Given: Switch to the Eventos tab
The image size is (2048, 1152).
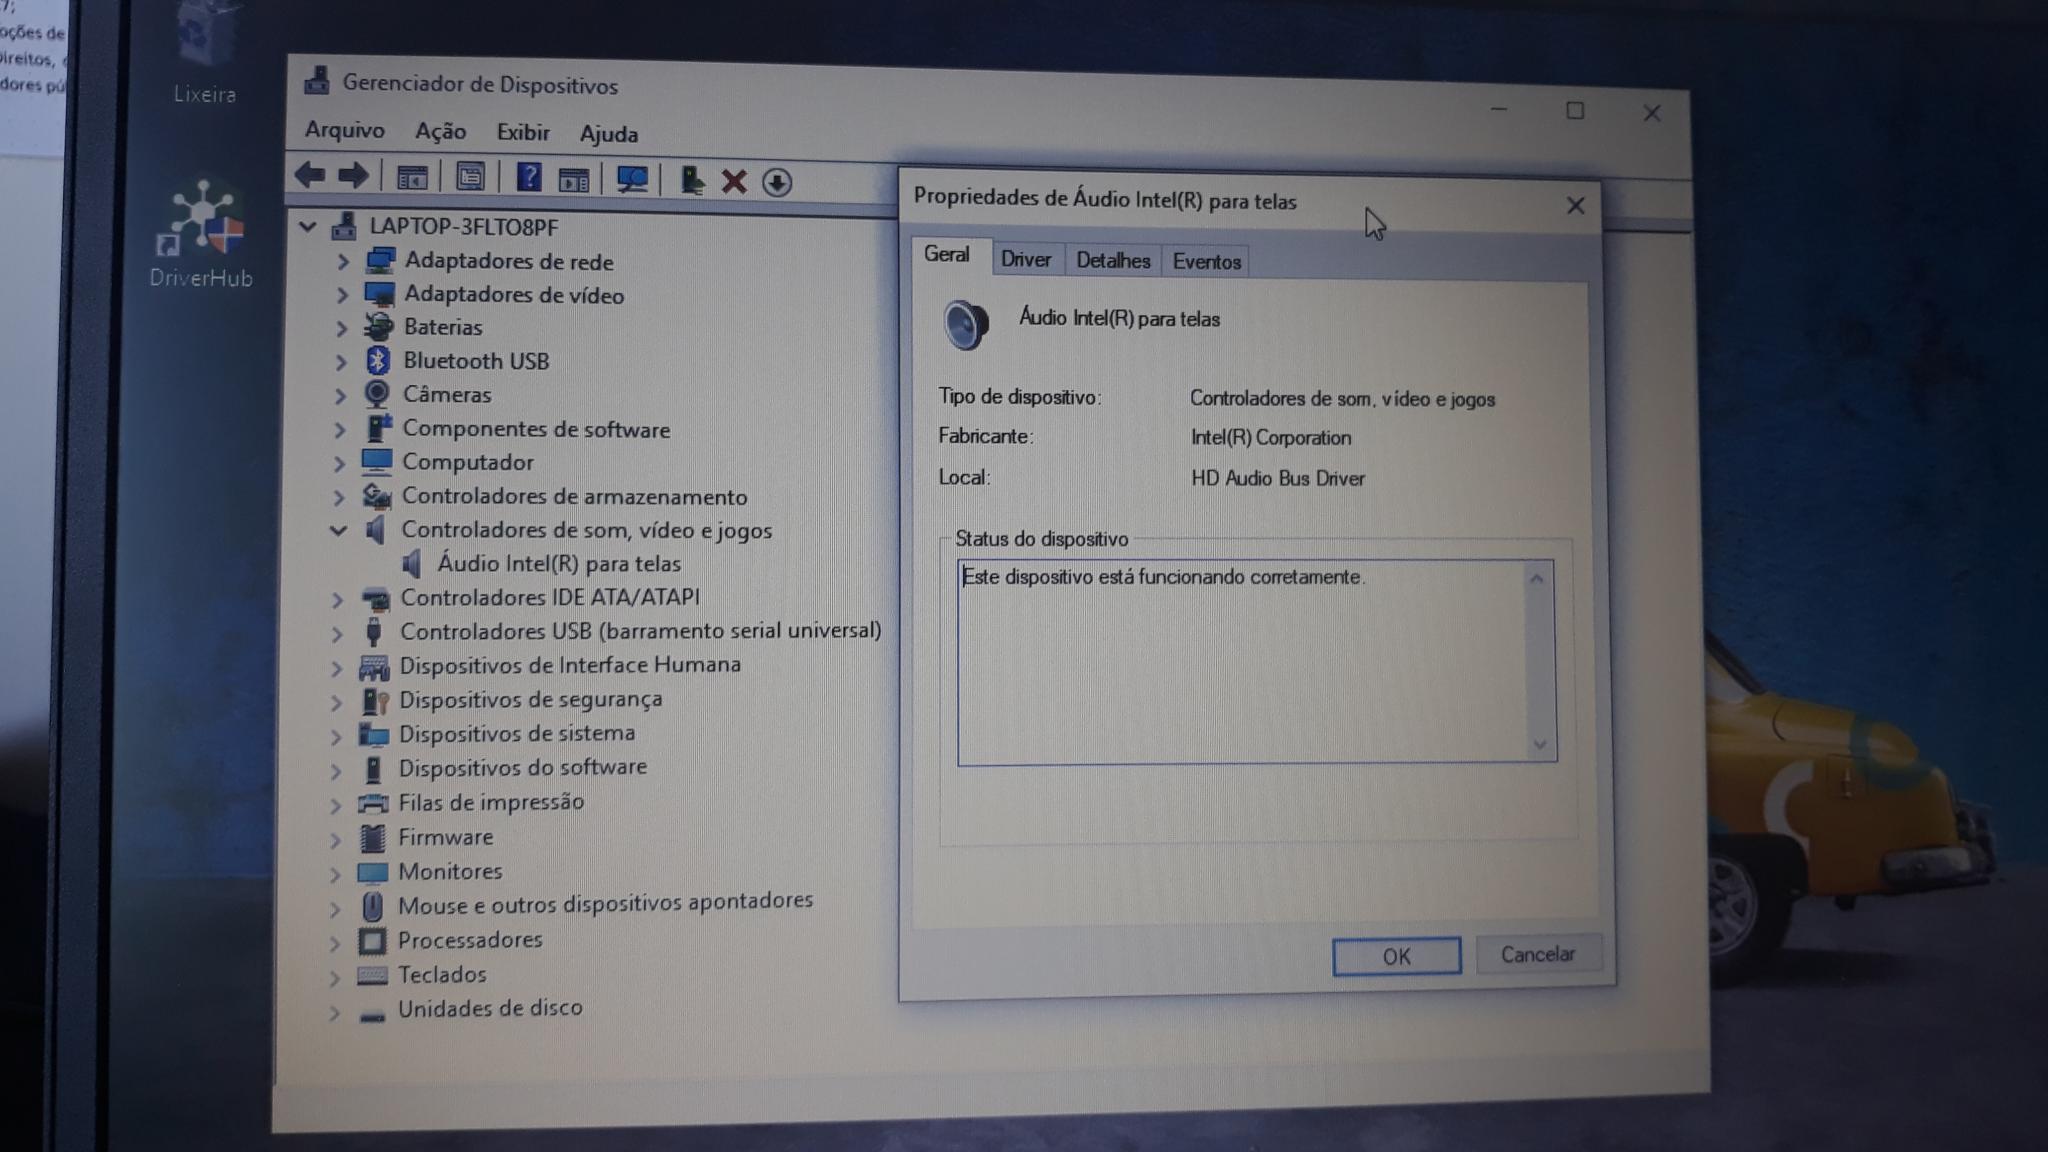Looking at the screenshot, I should pyautogui.click(x=1206, y=262).
